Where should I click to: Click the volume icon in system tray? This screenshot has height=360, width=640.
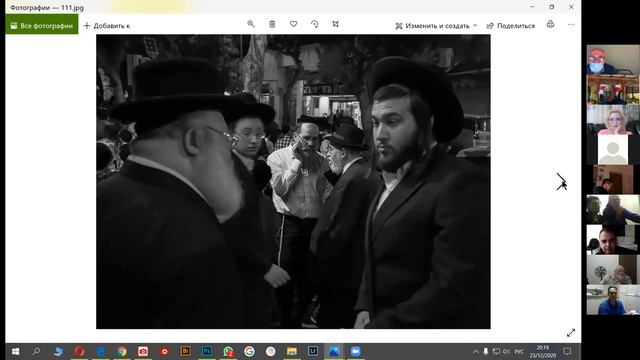[x=506, y=351]
